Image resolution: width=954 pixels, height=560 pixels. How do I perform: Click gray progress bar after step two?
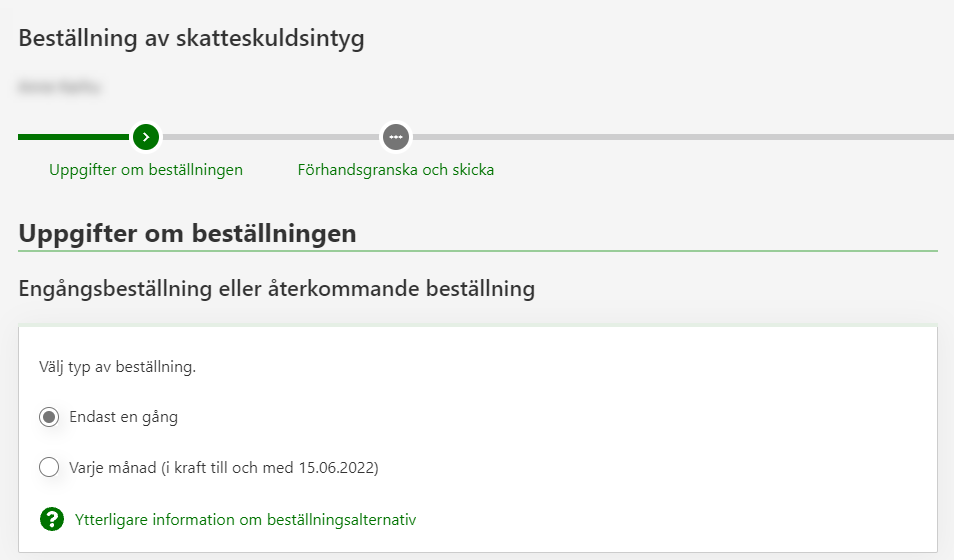pyautogui.click(x=680, y=136)
